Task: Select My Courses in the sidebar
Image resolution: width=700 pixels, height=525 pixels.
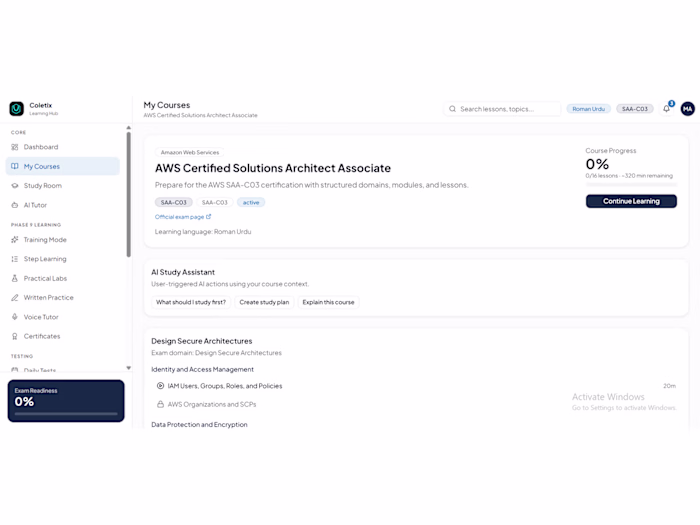Action: (x=62, y=166)
